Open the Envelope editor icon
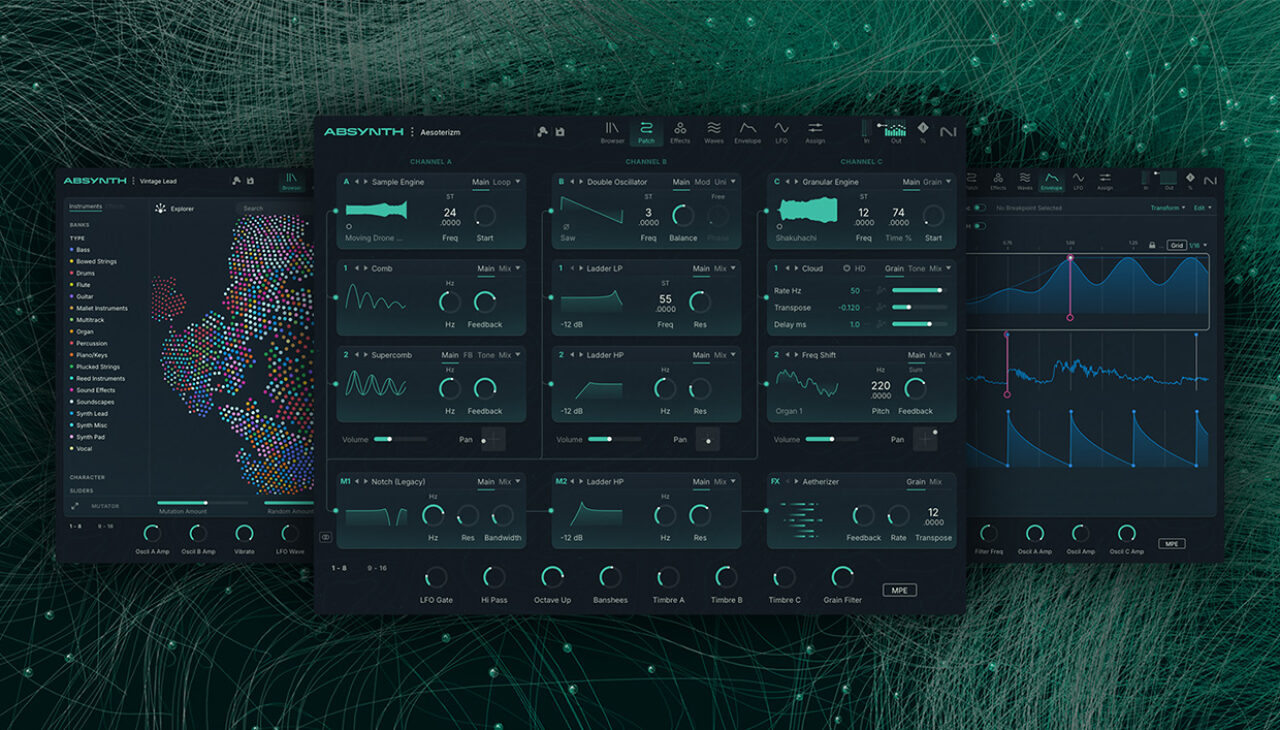Viewport: 1280px width, 730px height. (x=748, y=131)
